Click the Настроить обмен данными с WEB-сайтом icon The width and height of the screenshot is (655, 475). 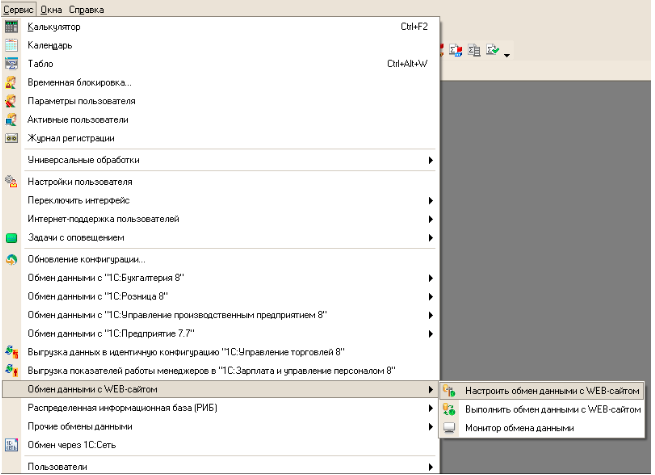tap(449, 391)
